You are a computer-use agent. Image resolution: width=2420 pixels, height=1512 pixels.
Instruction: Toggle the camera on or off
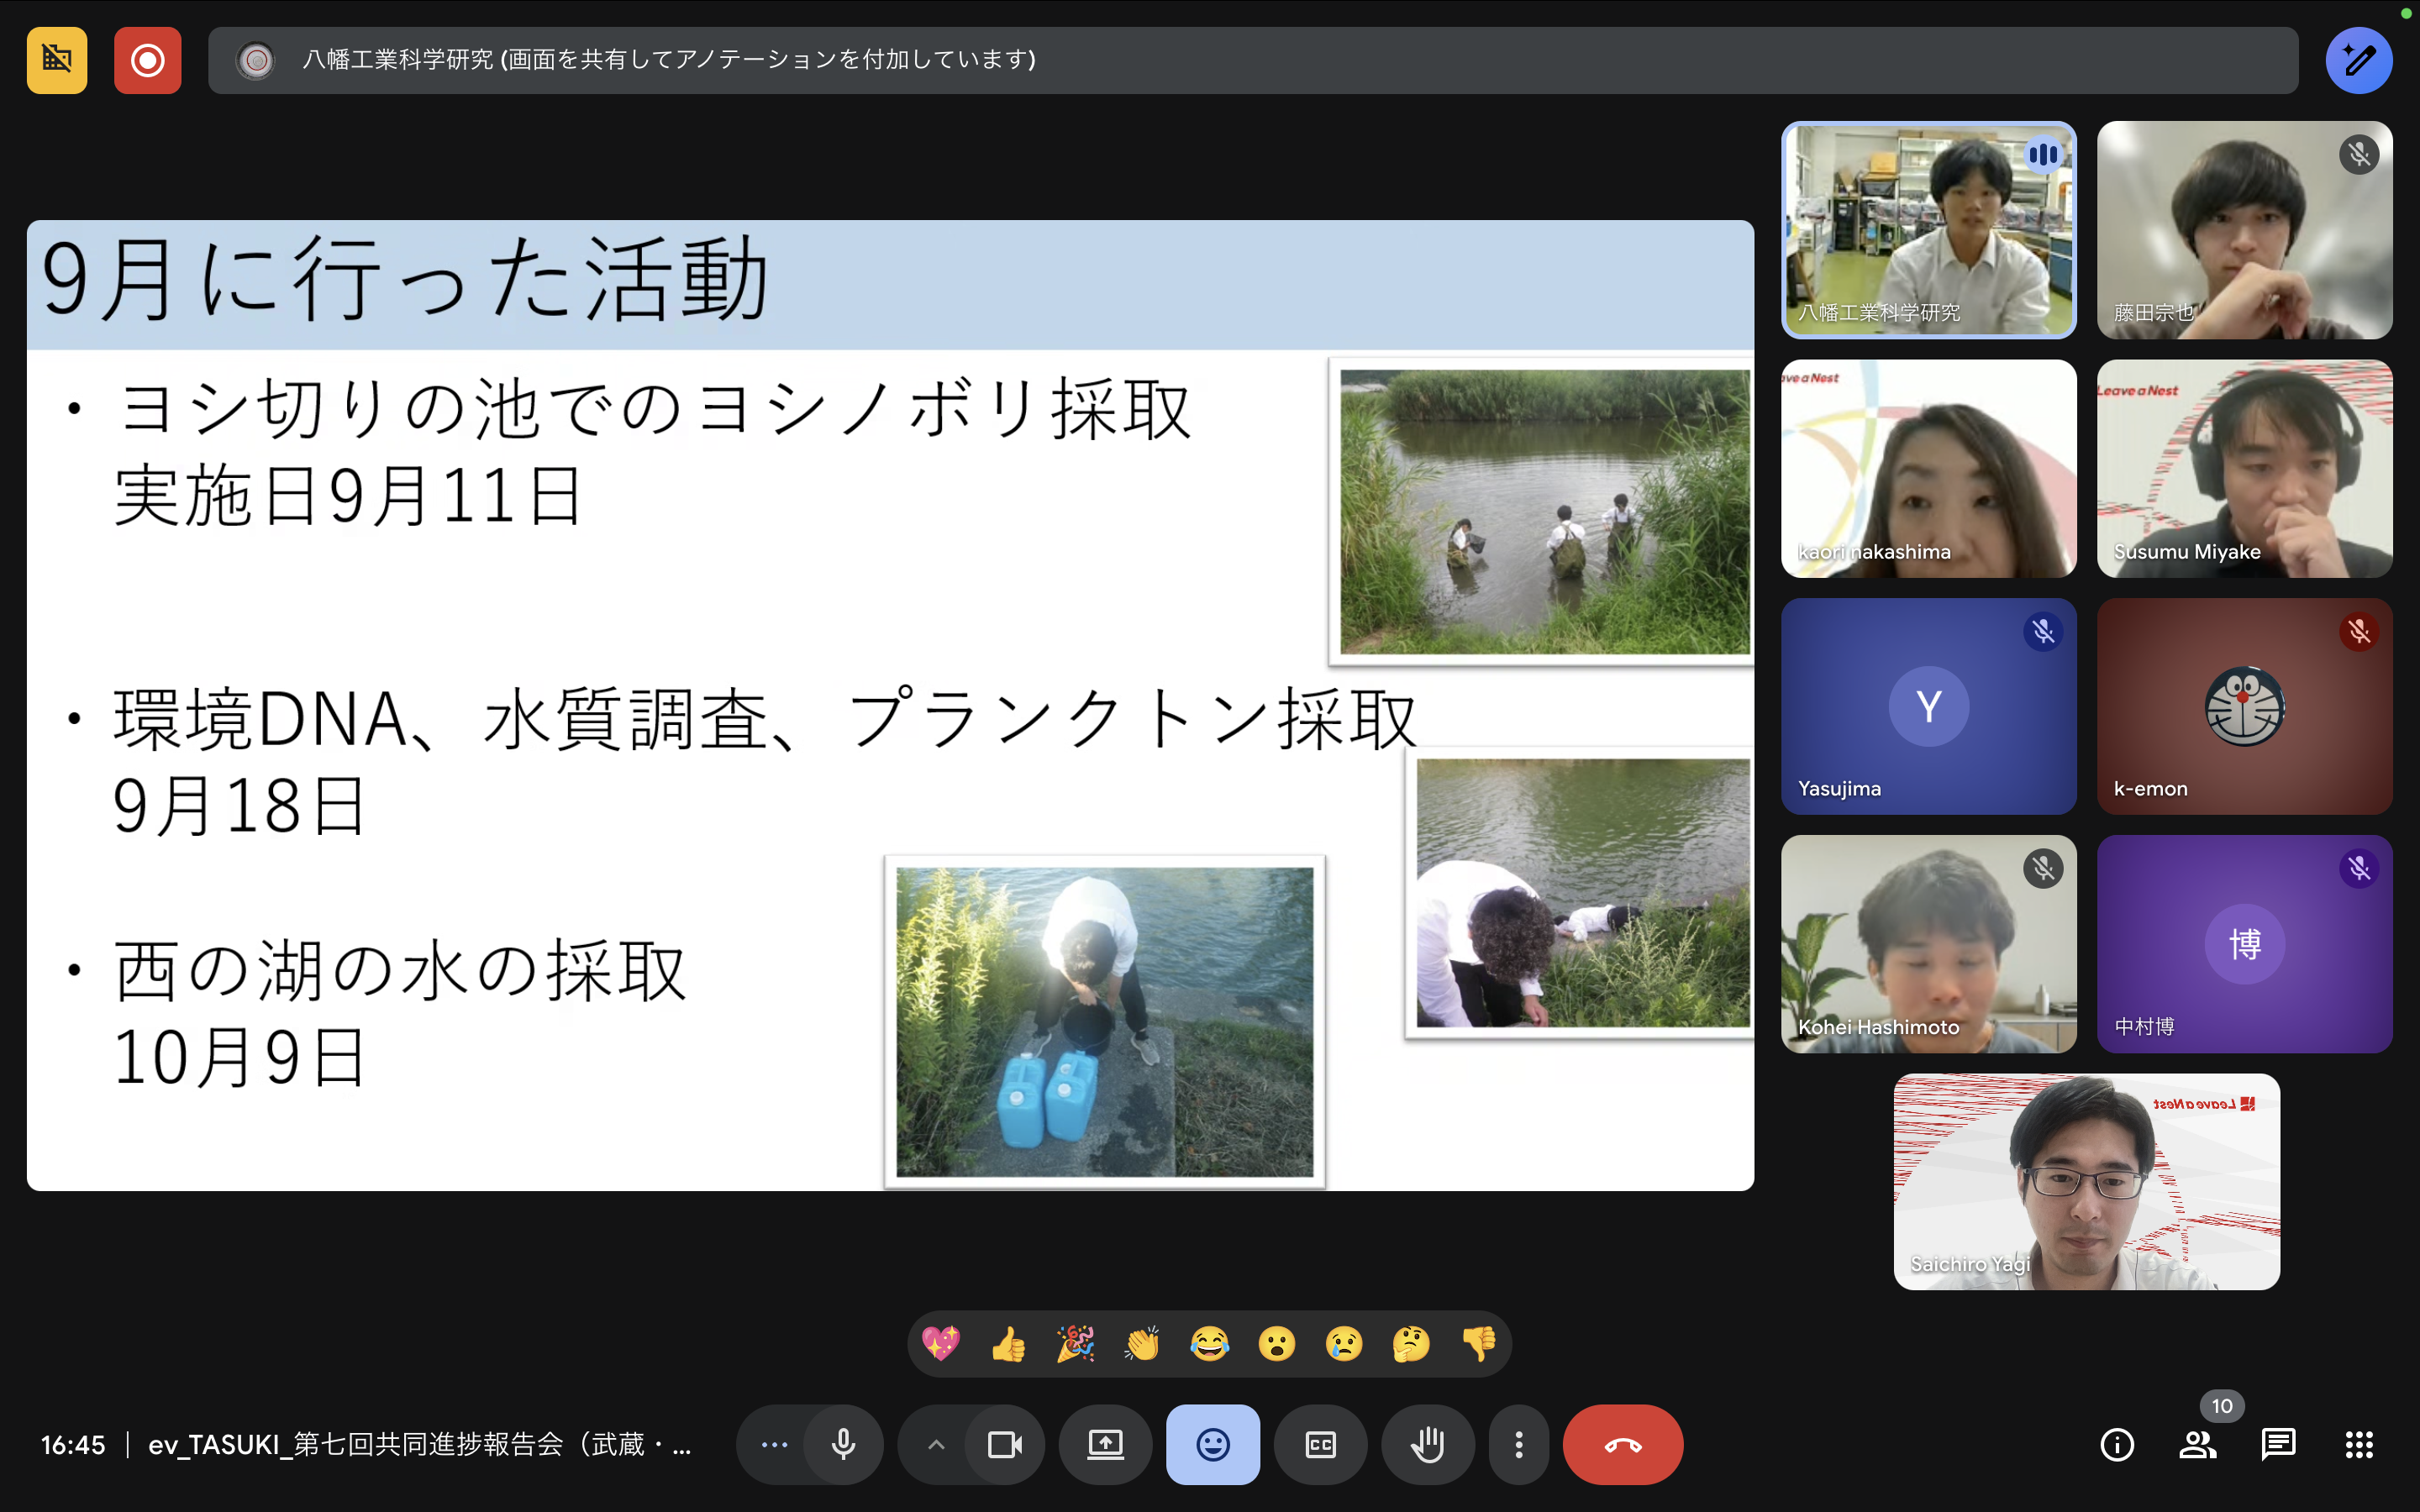coord(1004,1444)
